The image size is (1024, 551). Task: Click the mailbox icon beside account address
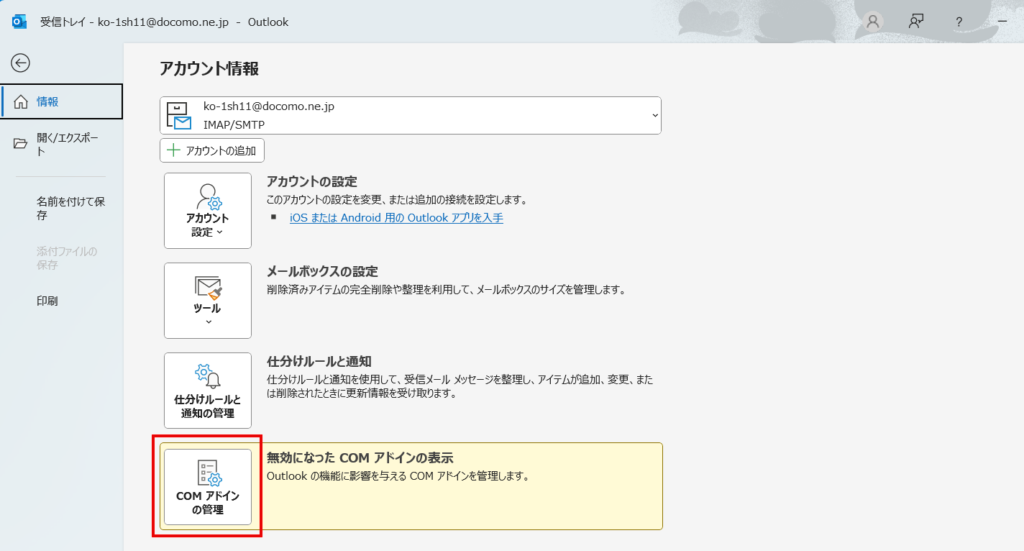click(179, 115)
